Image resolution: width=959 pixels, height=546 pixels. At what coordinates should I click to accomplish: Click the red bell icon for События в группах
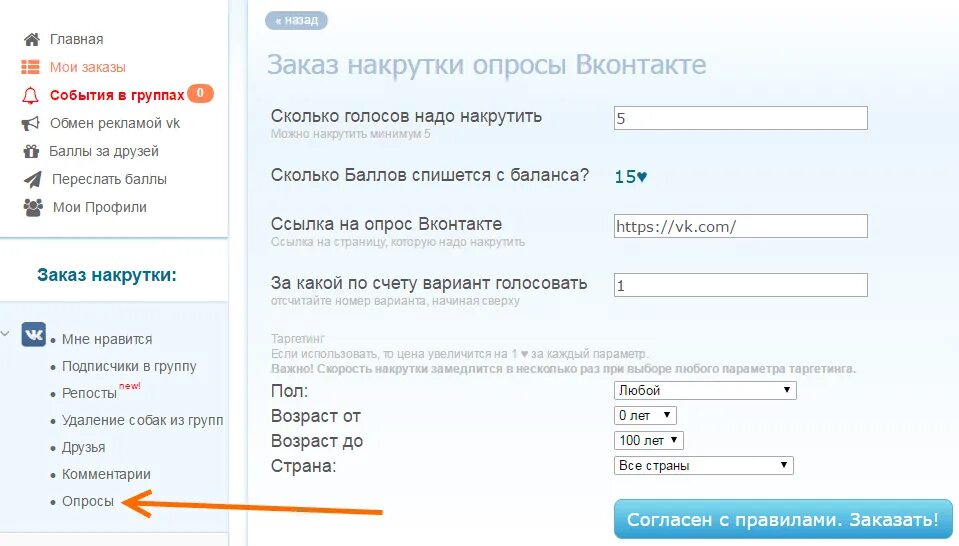(31, 95)
